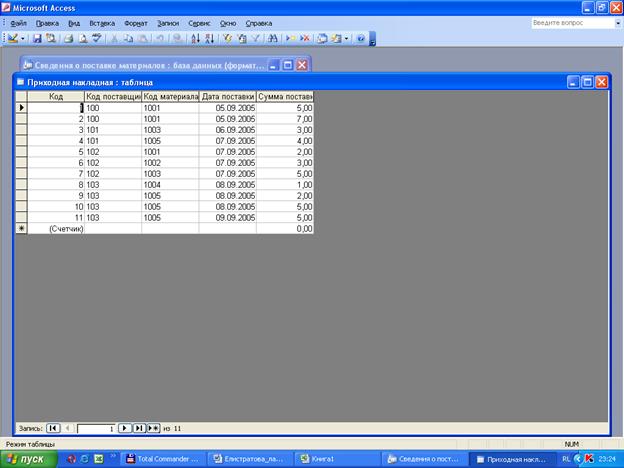624x468 pixels.
Task: Switch to 'Книга1' Excel taskbar button
Action: click(337, 459)
